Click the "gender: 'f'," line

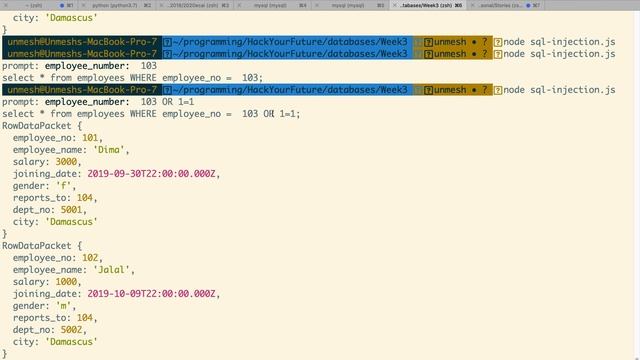coord(44,186)
